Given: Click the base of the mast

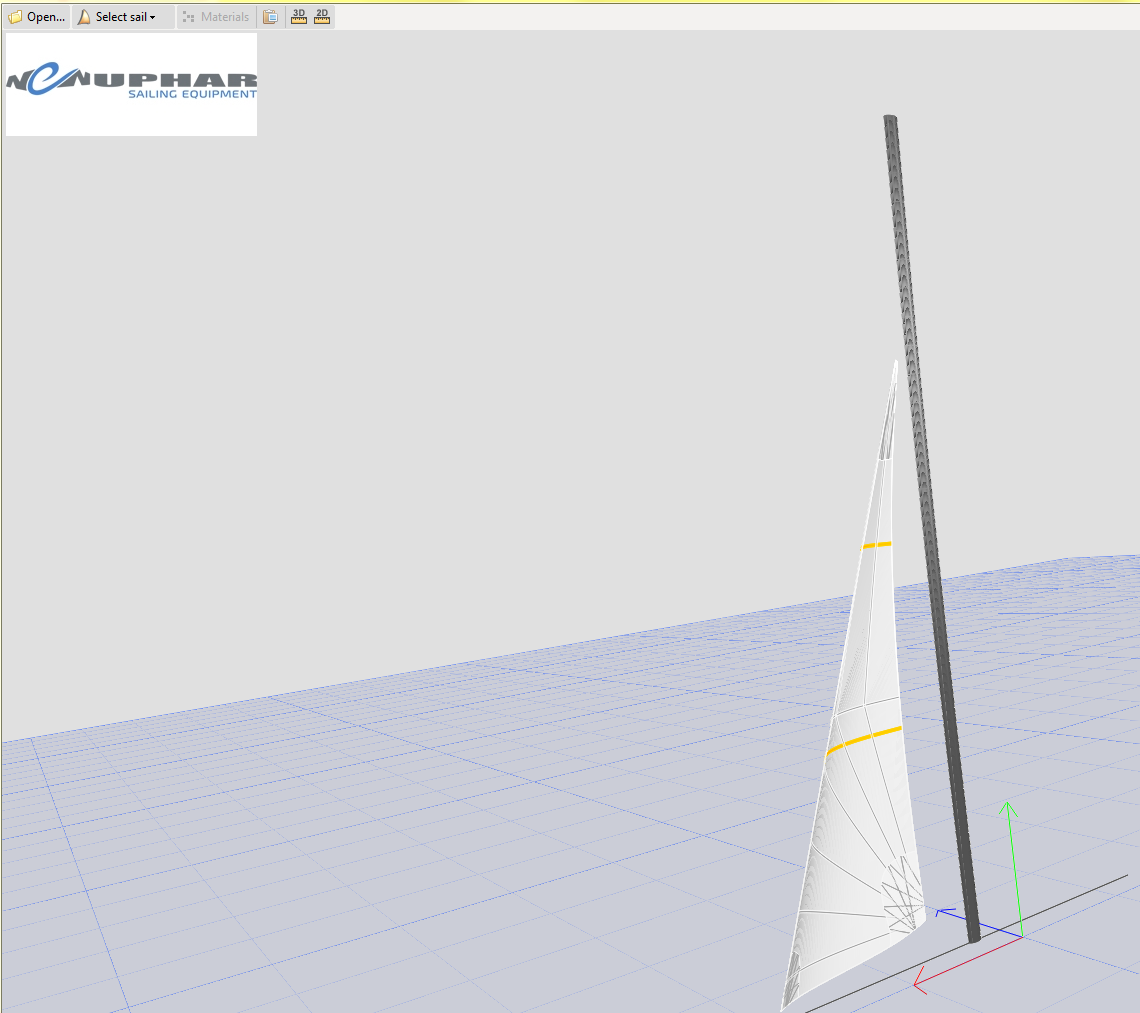Looking at the screenshot, I should tap(973, 936).
